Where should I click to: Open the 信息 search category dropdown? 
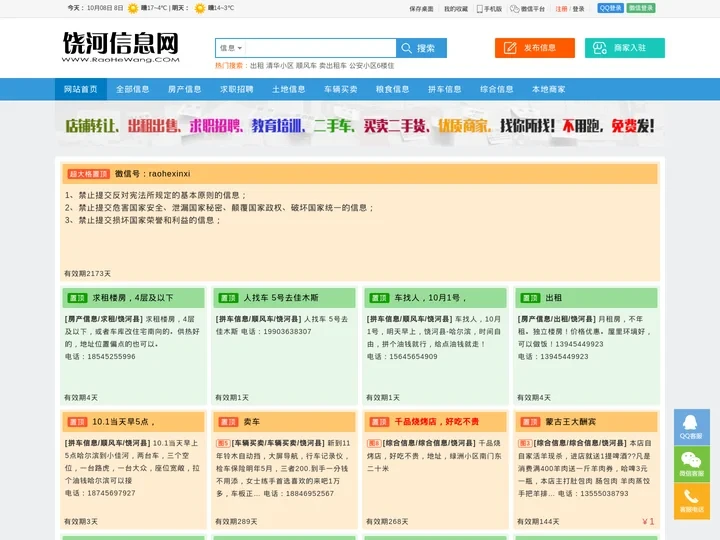[231, 48]
